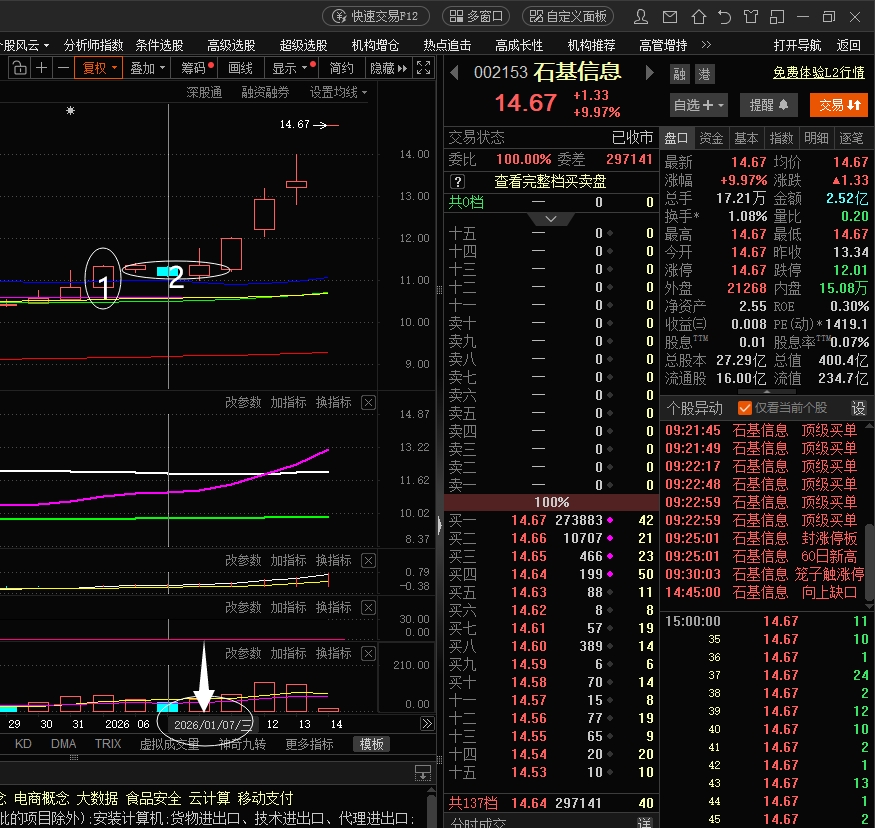The width and height of the screenshot is (875, 828).
Task: Toggle the 融资融券 overlay label
Action: [265, 92]
